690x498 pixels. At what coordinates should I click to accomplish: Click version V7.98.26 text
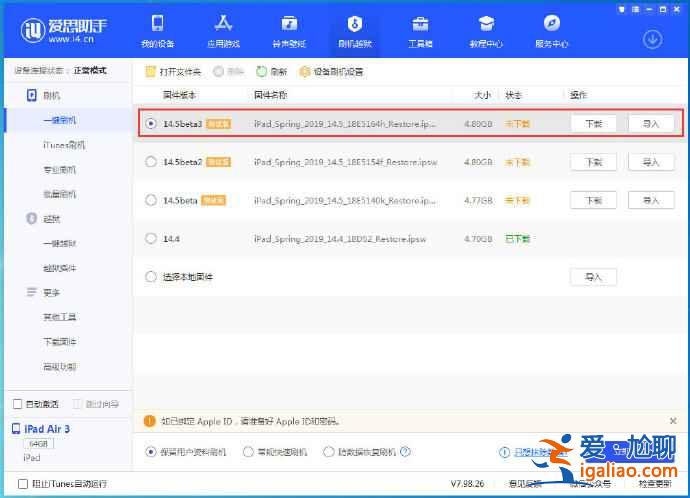[467, 483]
